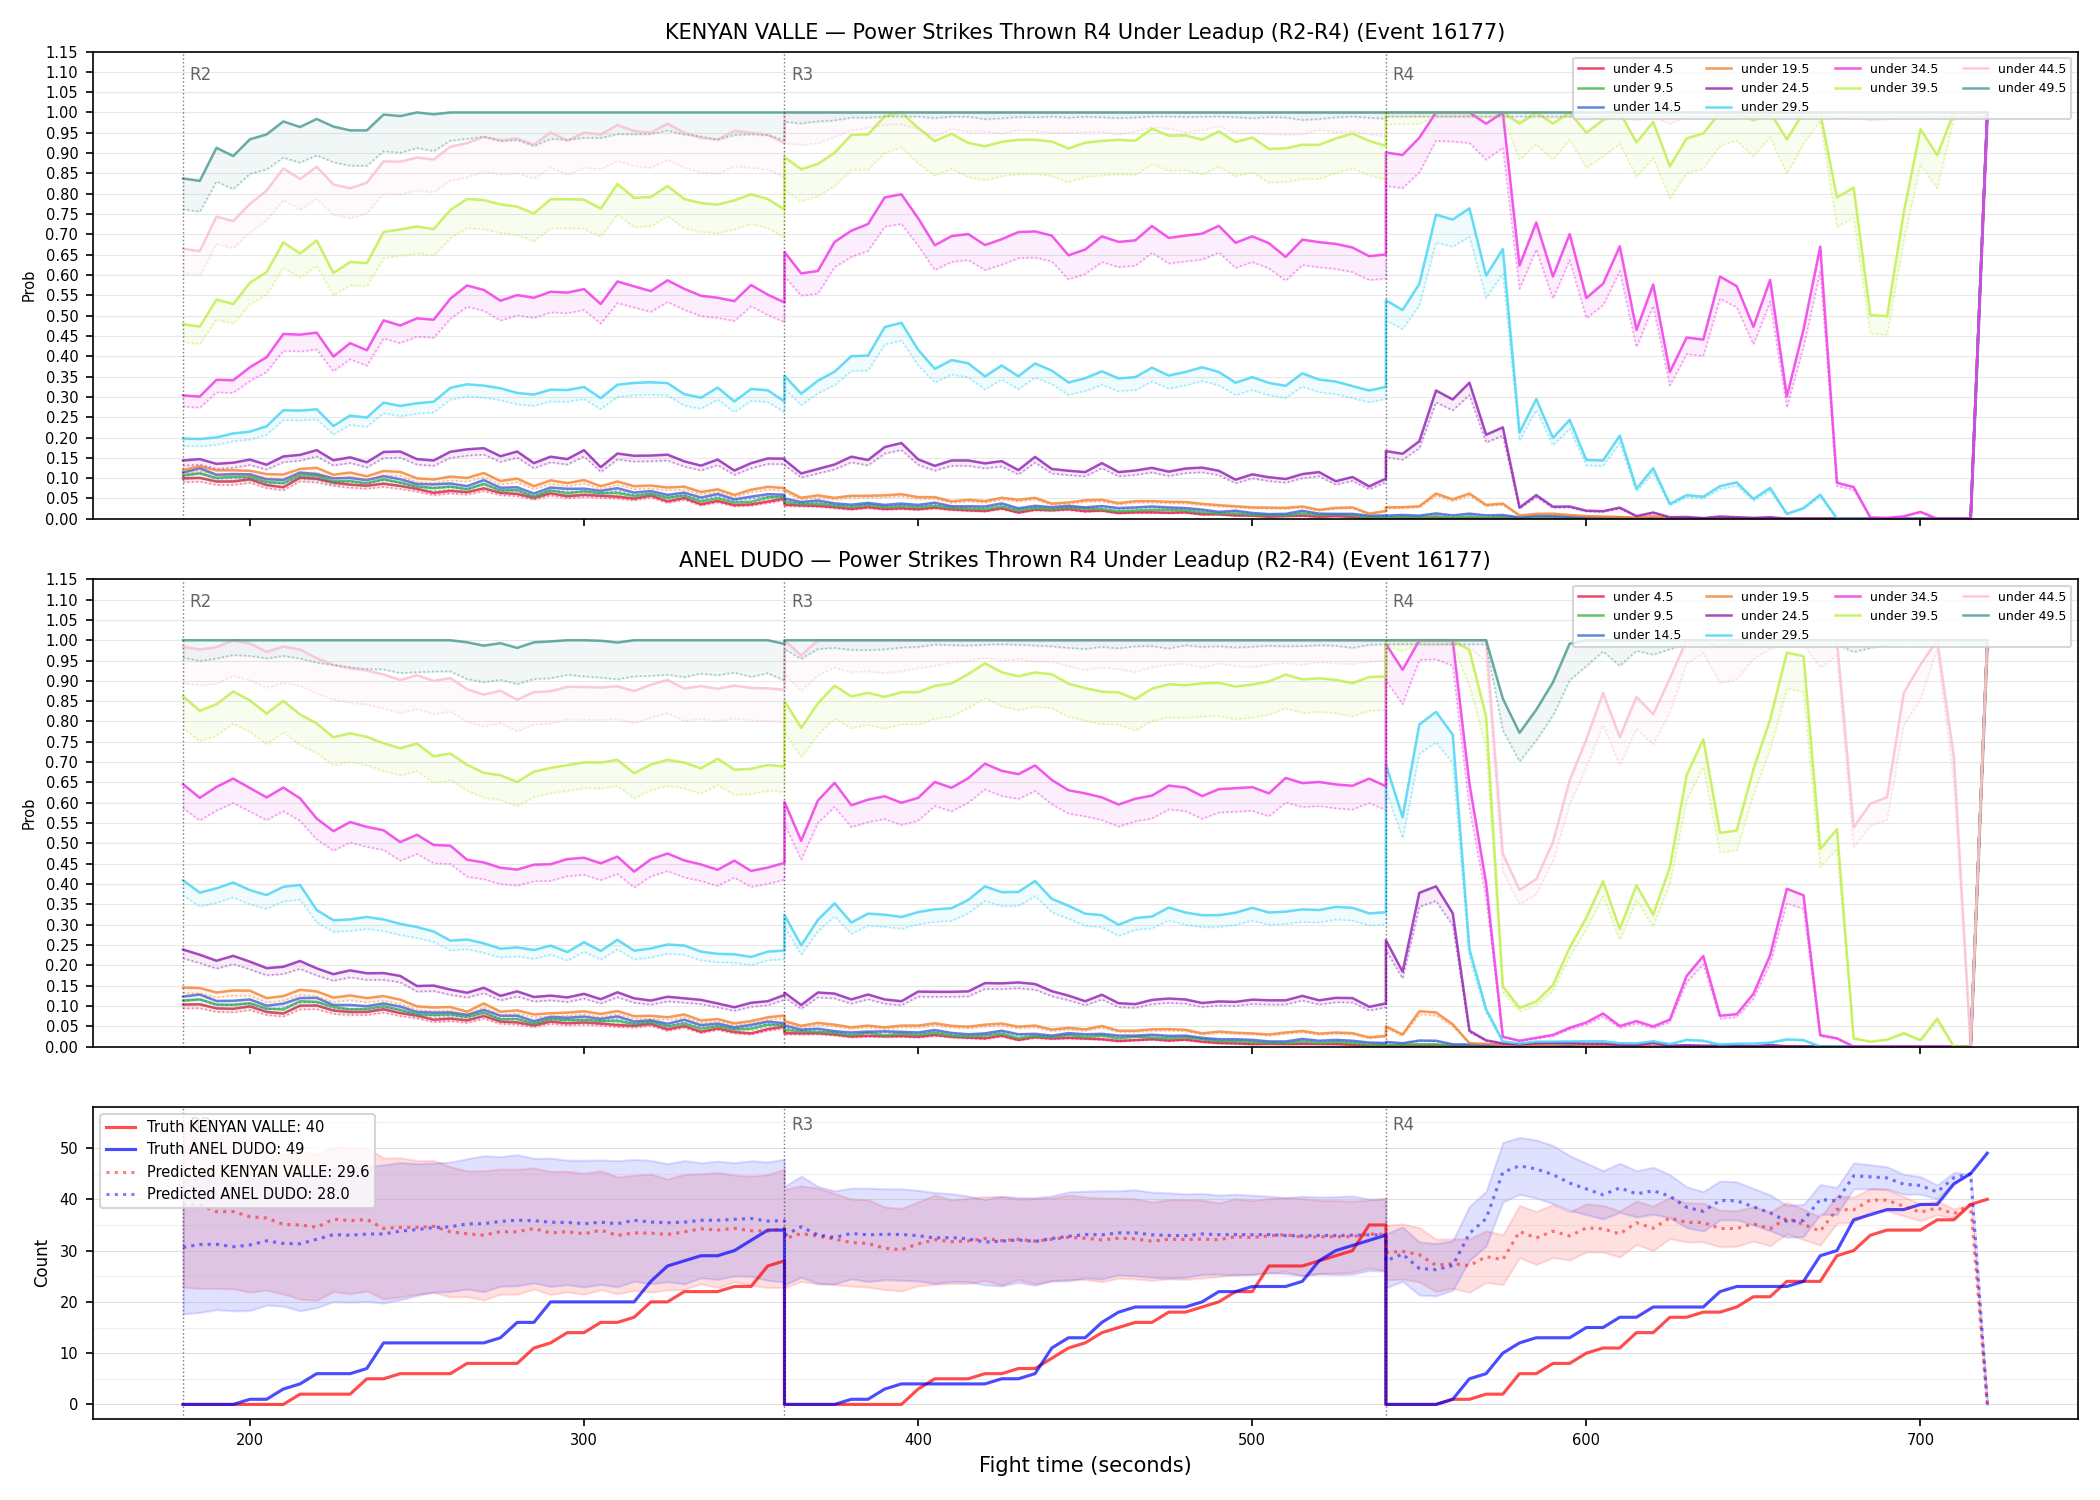This screenshot has height=1500, width=2100.
Task: Click the R3 round marker in the KENYAN VALLE chart
Action: pyautogui.click(x=802, y=74)
